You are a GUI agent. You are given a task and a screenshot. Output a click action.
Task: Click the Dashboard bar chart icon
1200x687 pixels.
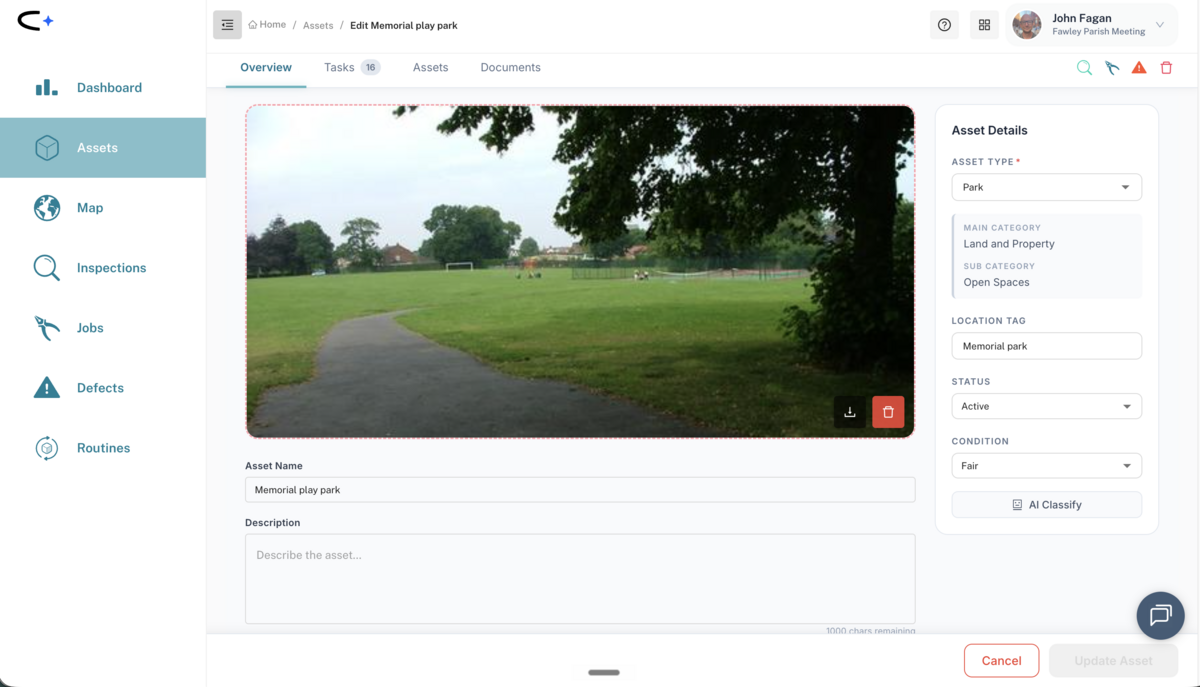[x=47, y=88]
